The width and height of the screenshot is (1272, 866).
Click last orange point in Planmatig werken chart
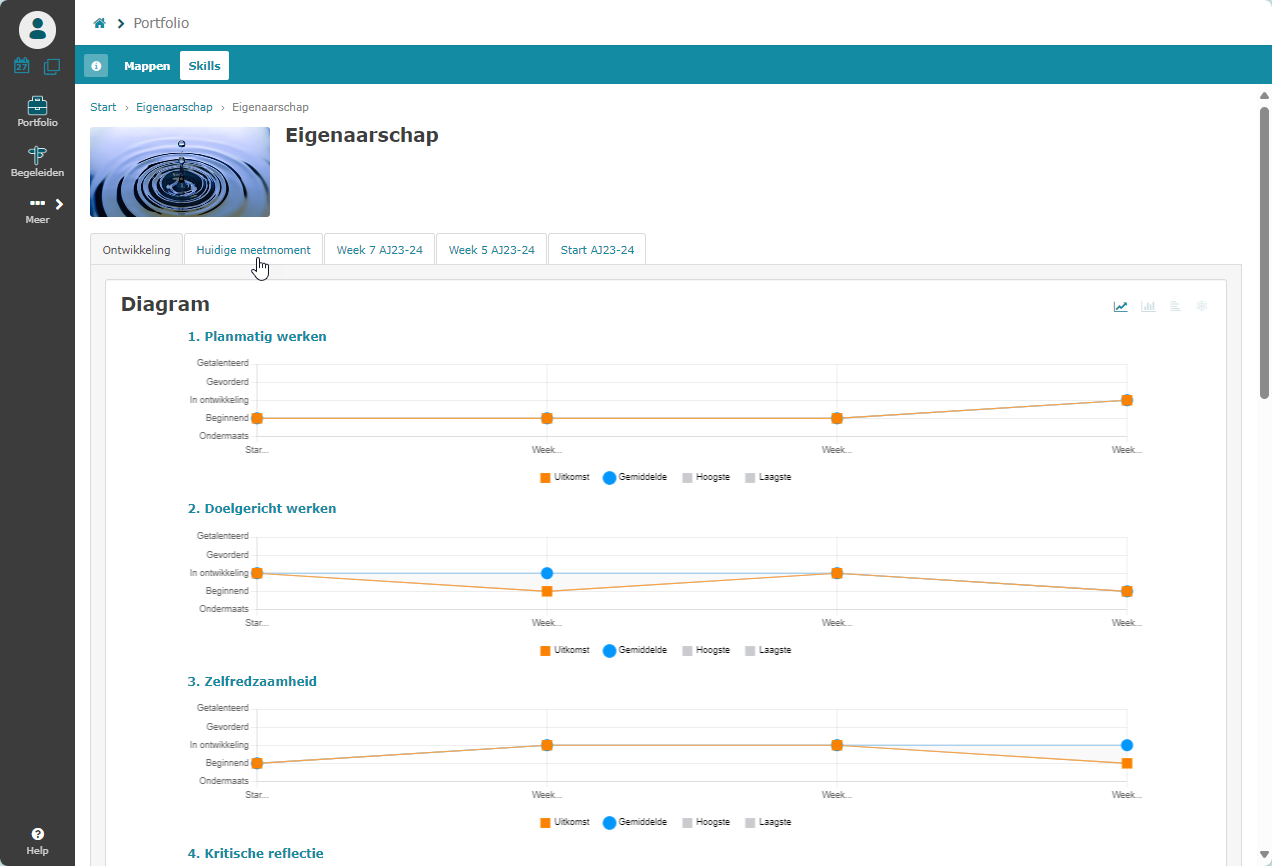[x=1127, y=400]
